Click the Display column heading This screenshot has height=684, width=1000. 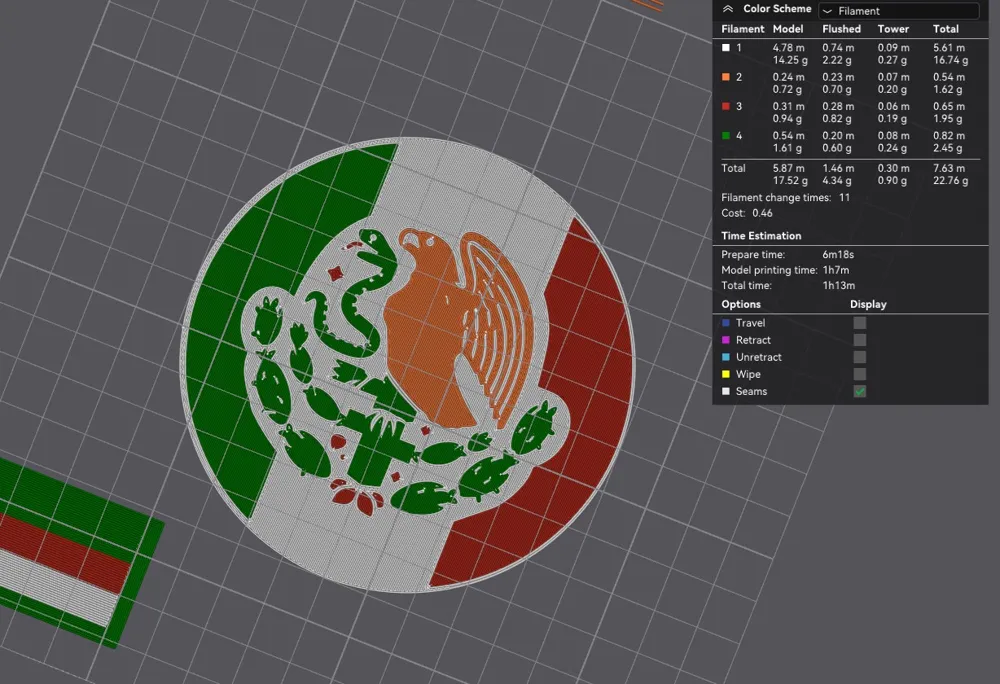(868, 305)
